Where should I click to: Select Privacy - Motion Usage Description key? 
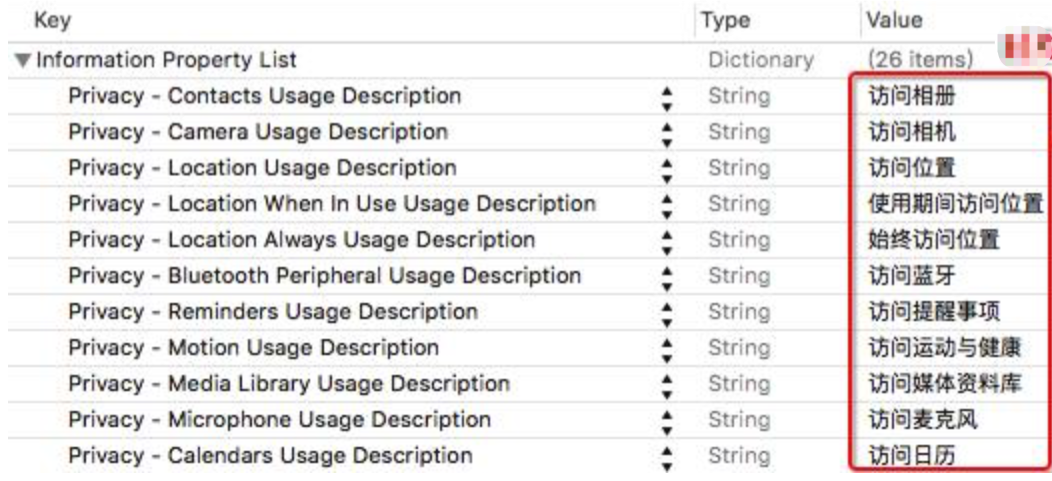[253, 349]
